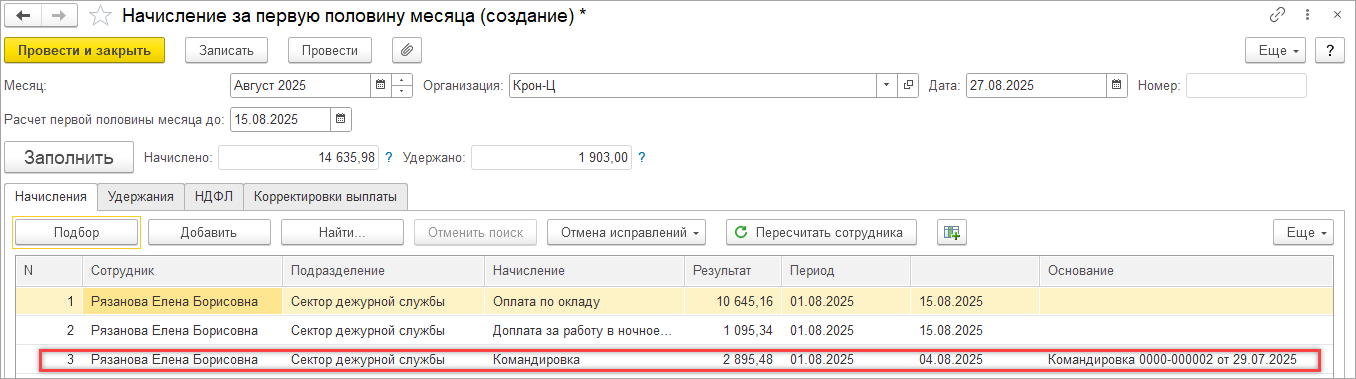The height and width of the screenshot is (379, 1356).
Task: Open basis Командировка 0000-000002 от 29.07.2025
Action: click(x=1172, y=359)
